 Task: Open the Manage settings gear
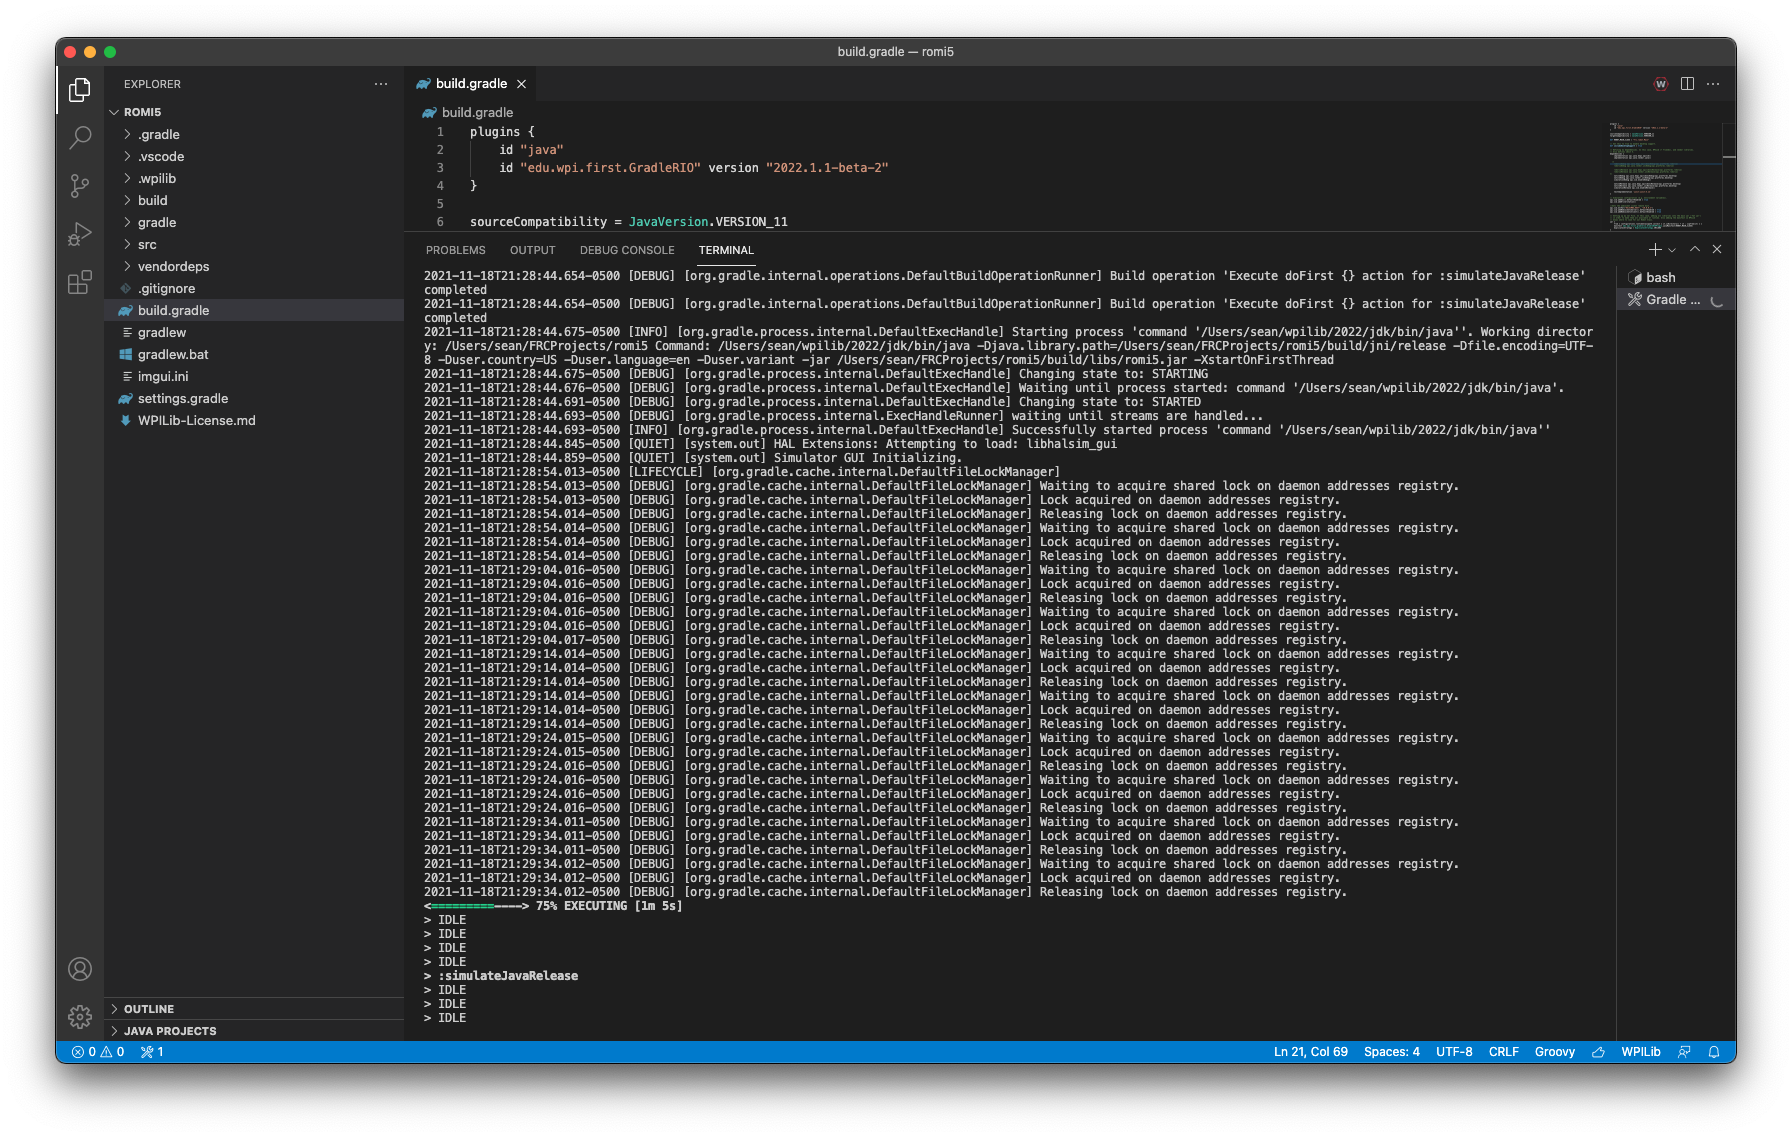[79, 1016]
